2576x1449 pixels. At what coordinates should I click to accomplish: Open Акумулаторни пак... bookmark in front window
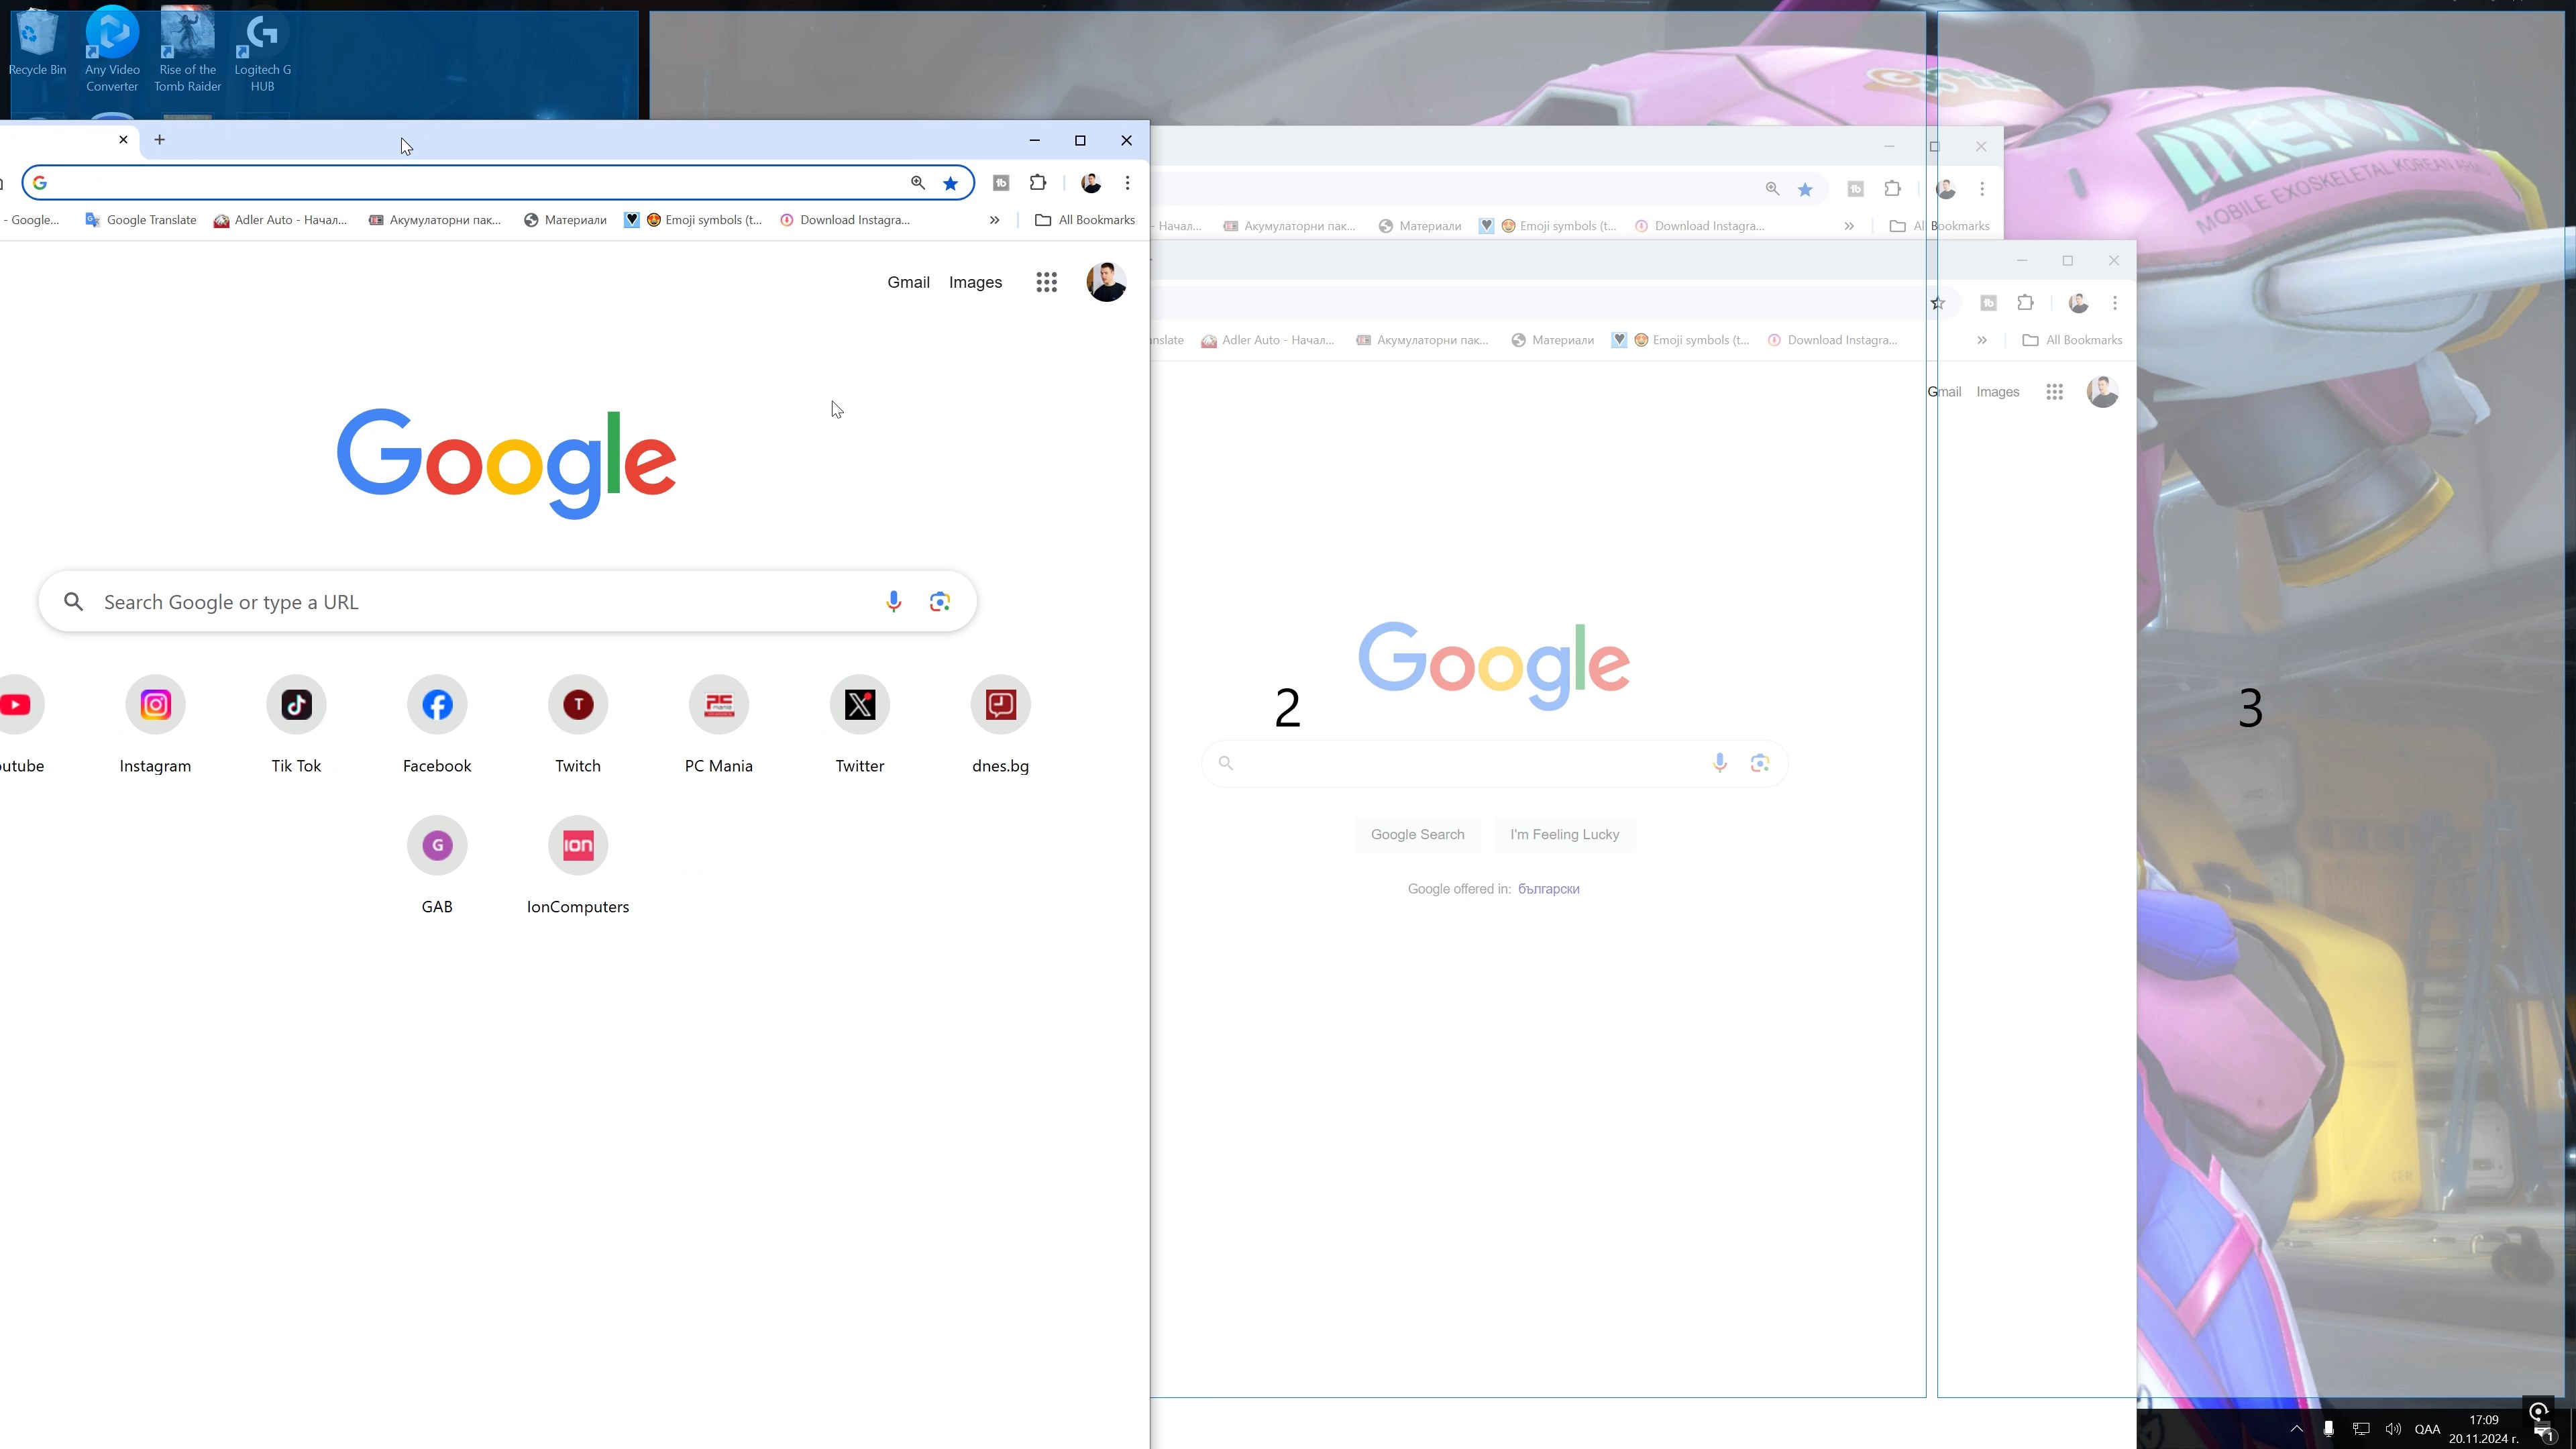435,220
